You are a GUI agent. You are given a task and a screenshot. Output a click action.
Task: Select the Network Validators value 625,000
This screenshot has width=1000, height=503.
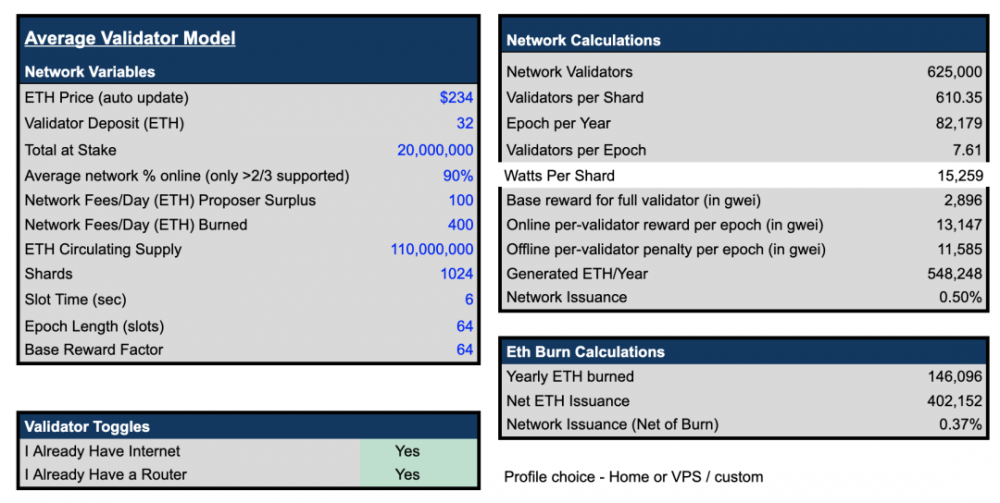click(x=955, y=72)
